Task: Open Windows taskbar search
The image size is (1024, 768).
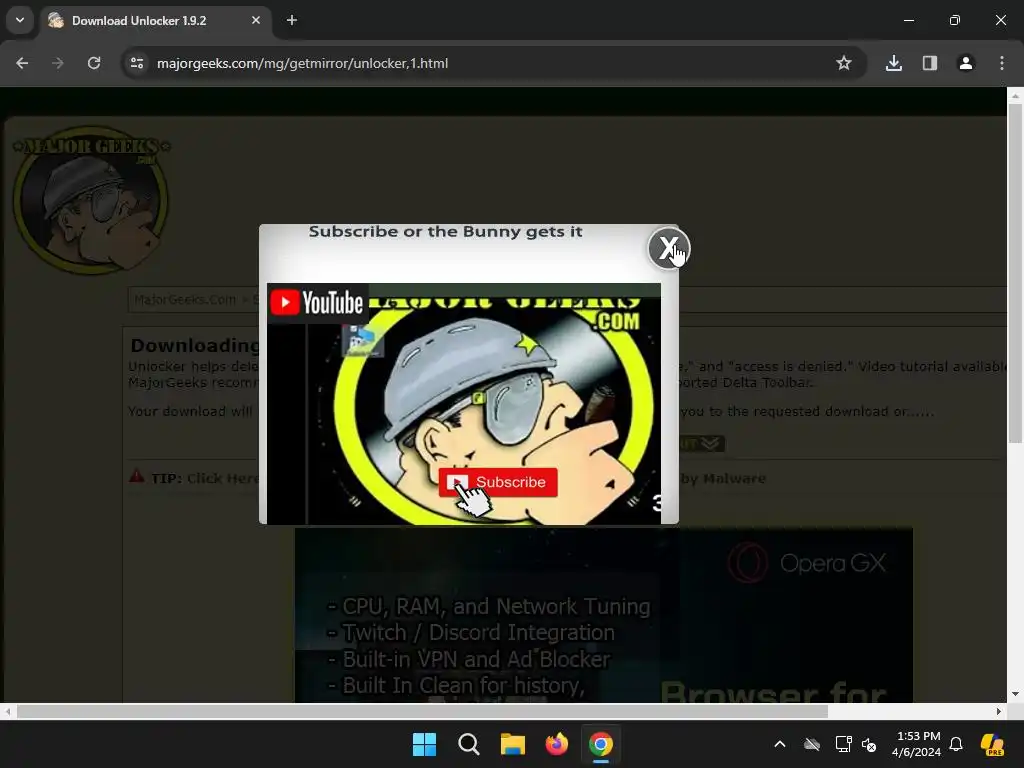Action: pyautogui.click(x=469, y=744)
